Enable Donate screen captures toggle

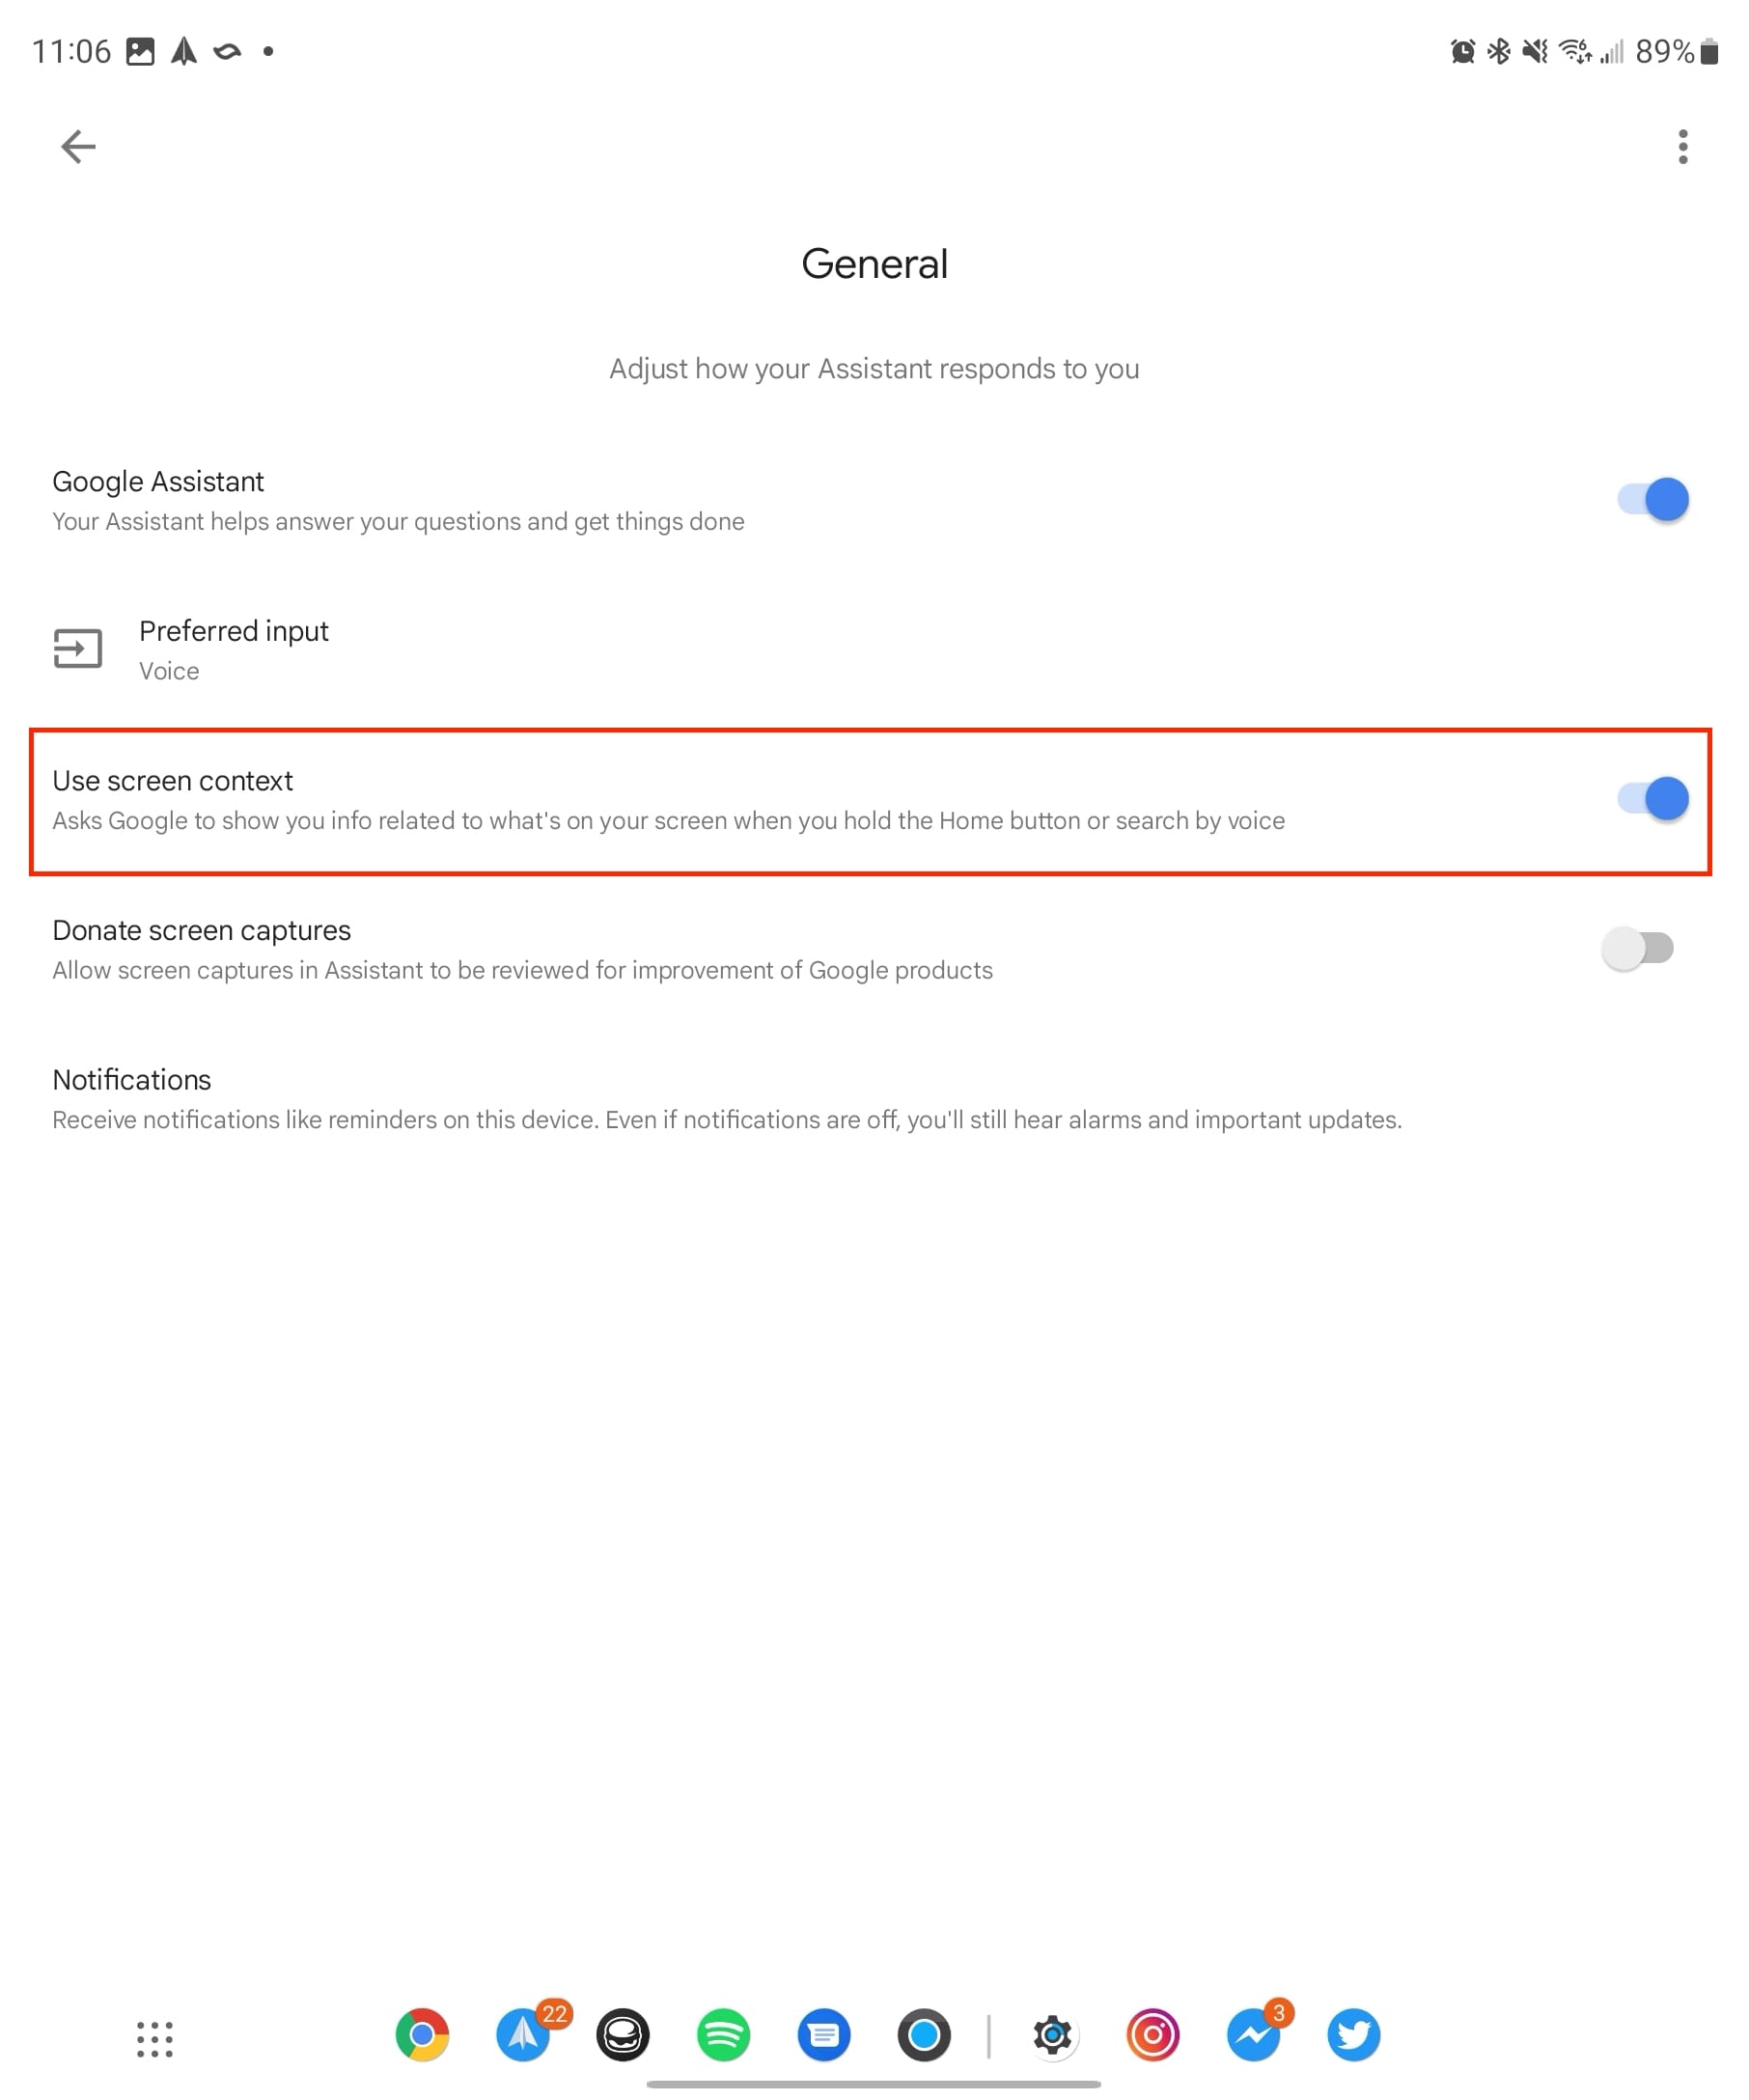pyautogui.click(x=1638, y=947)
